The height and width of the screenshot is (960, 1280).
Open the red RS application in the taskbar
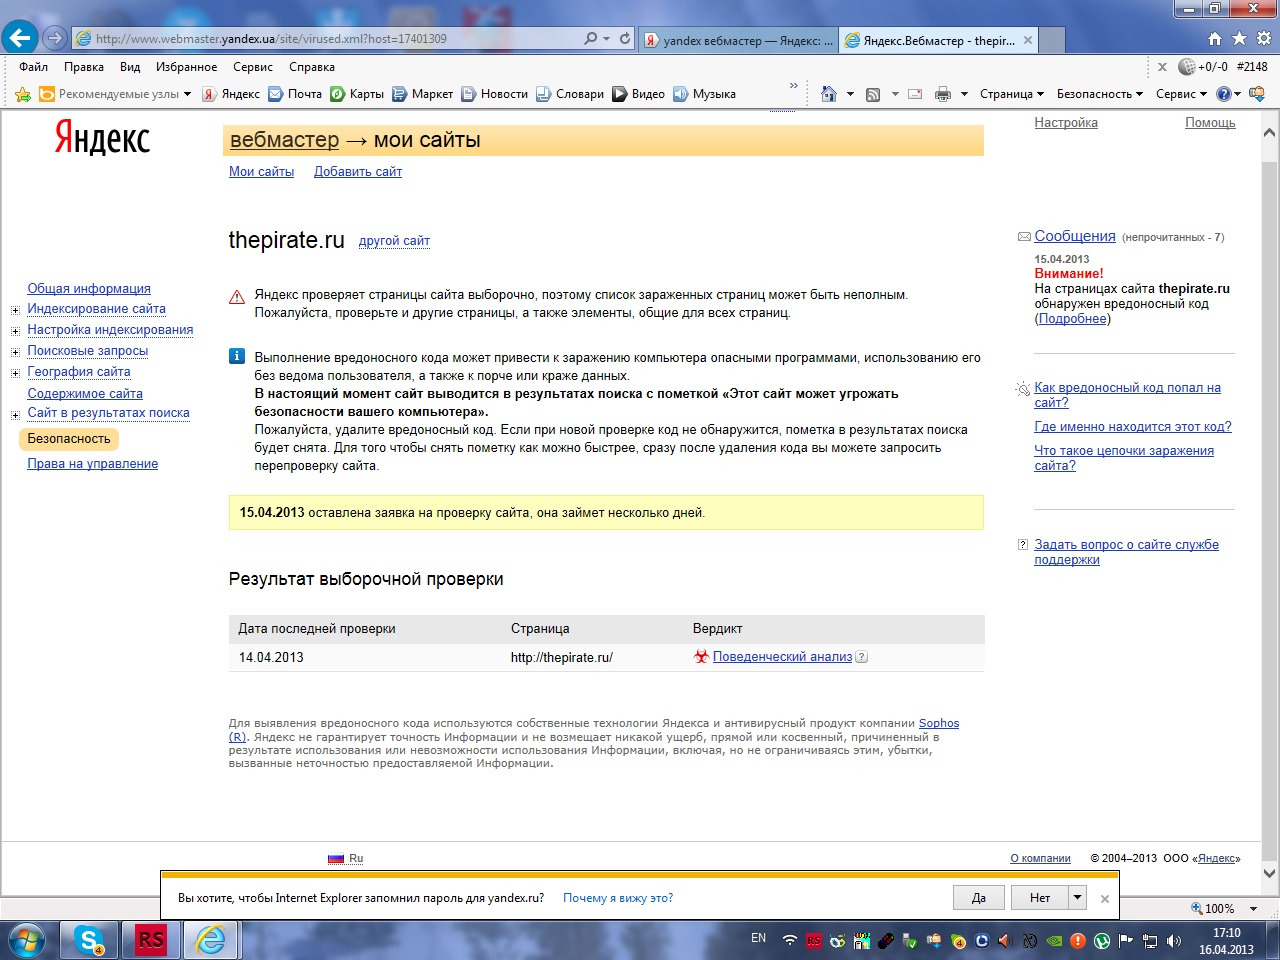click(x=150, y=941)
